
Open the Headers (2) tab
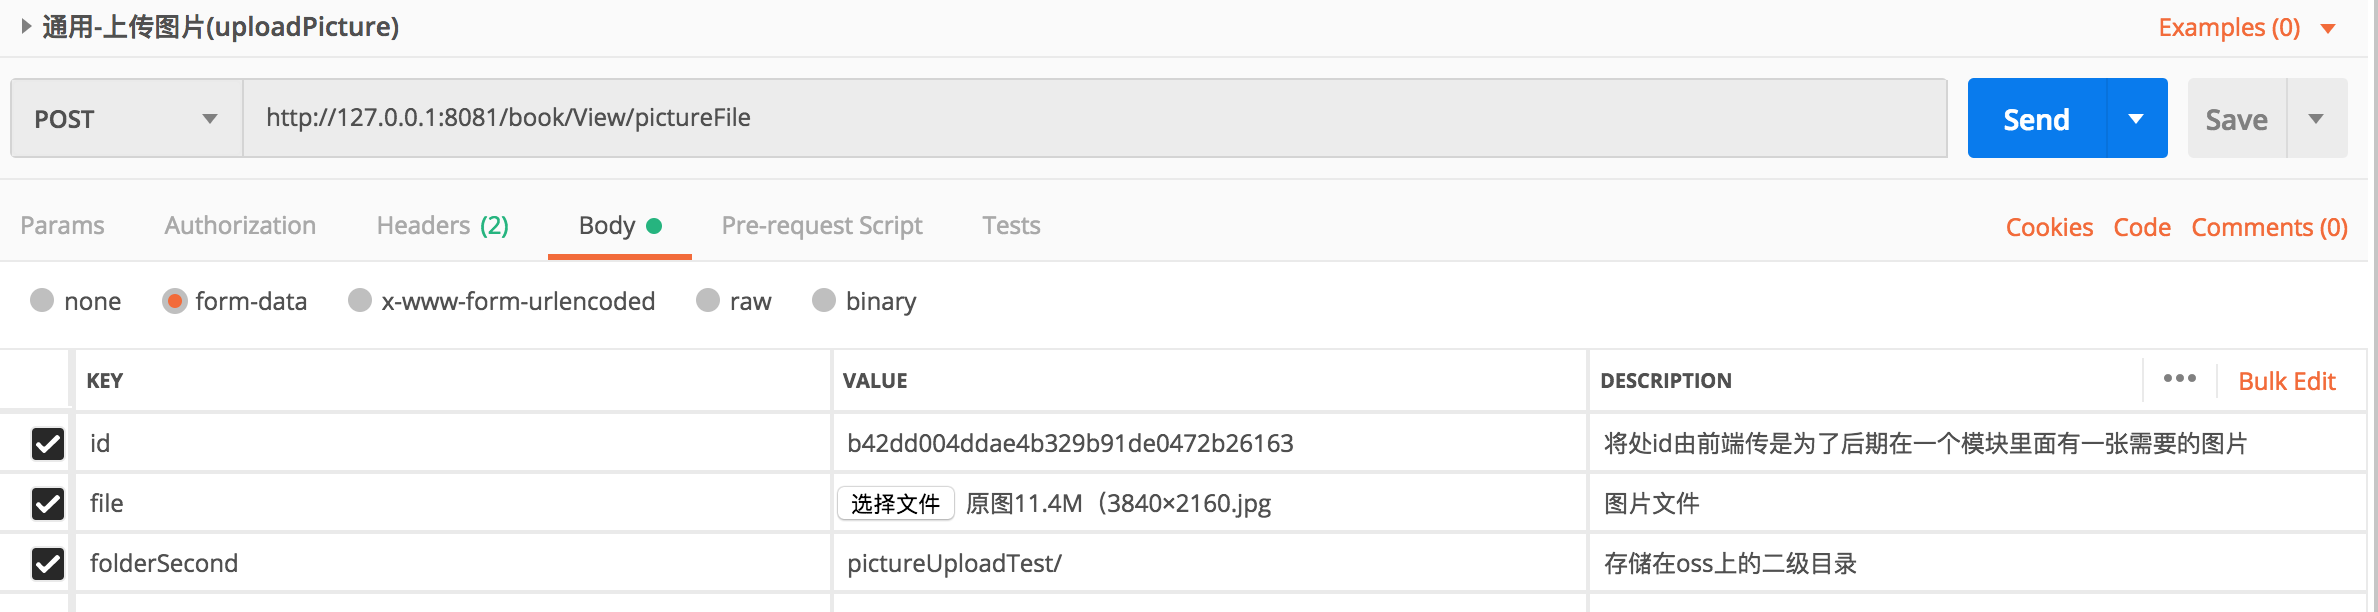coord(439,225)
